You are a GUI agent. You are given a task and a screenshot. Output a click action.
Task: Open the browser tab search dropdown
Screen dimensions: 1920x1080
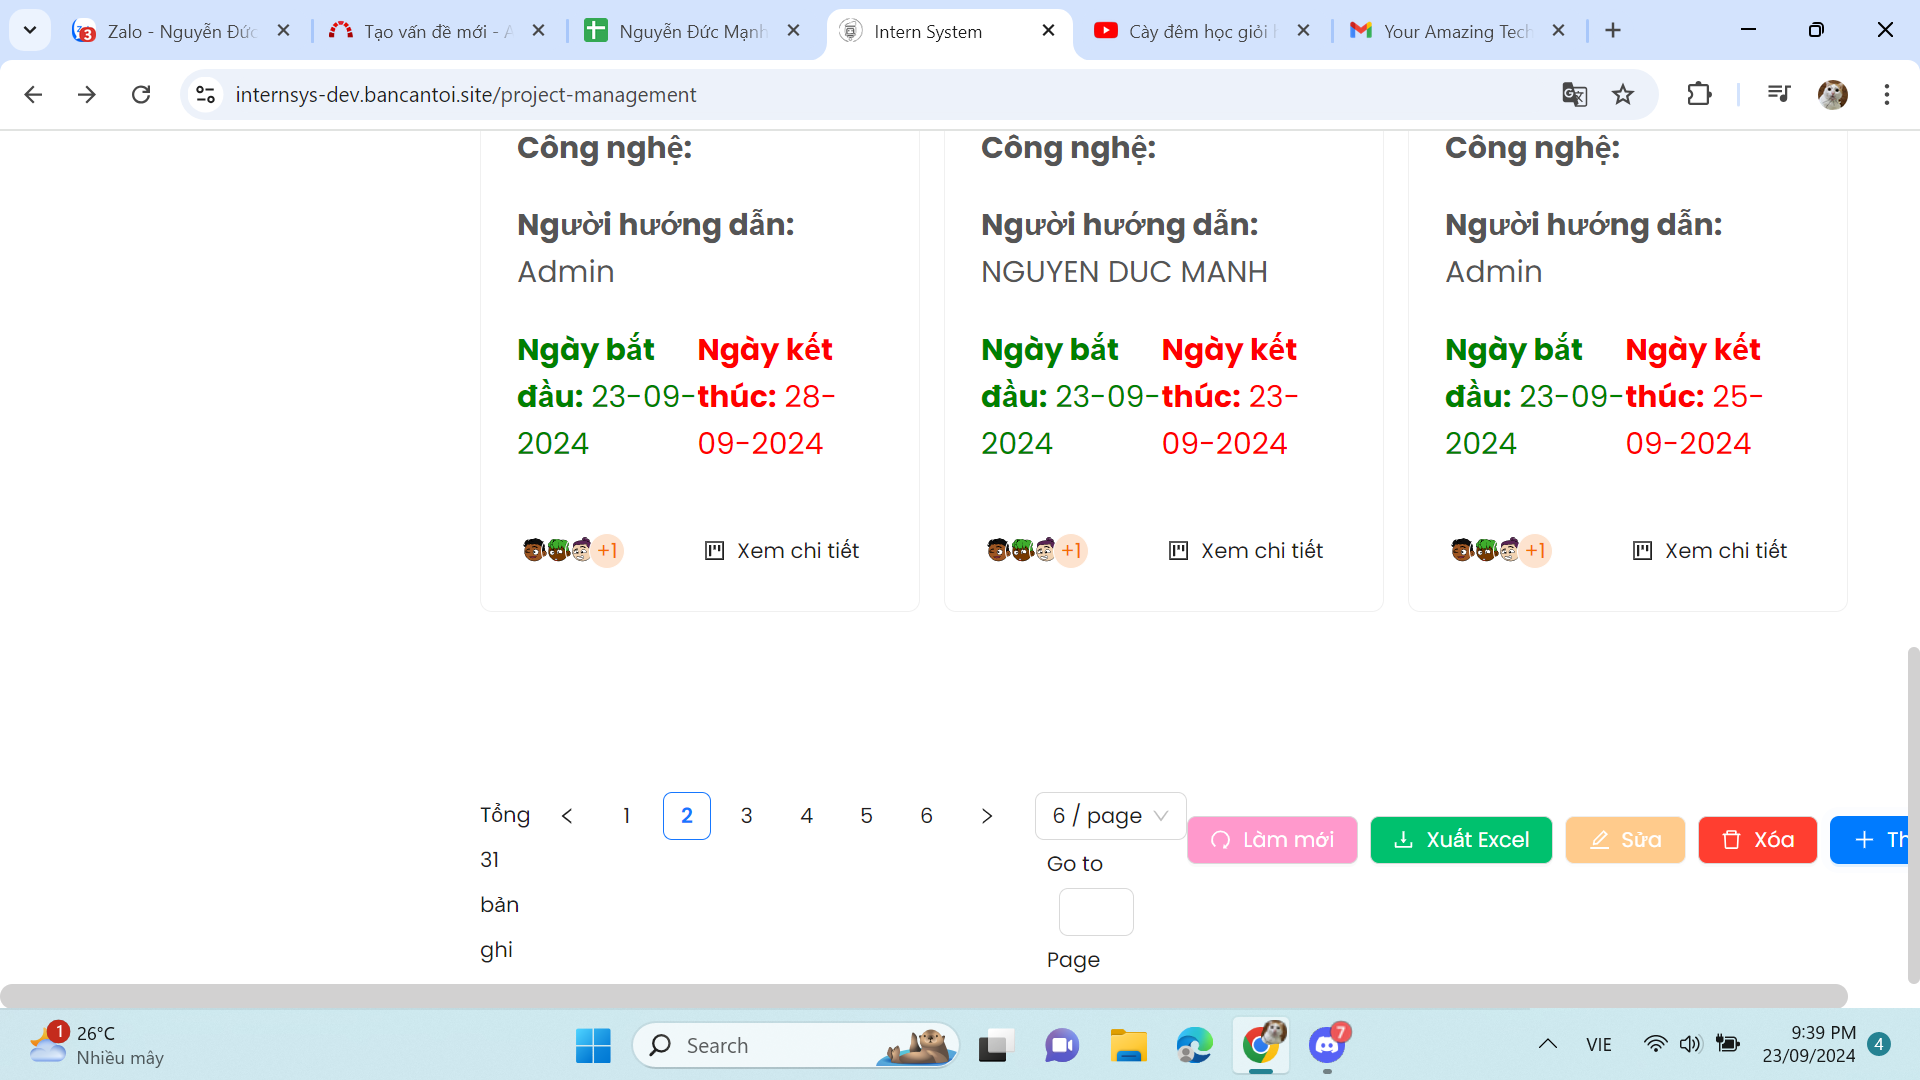coord(30,30)
